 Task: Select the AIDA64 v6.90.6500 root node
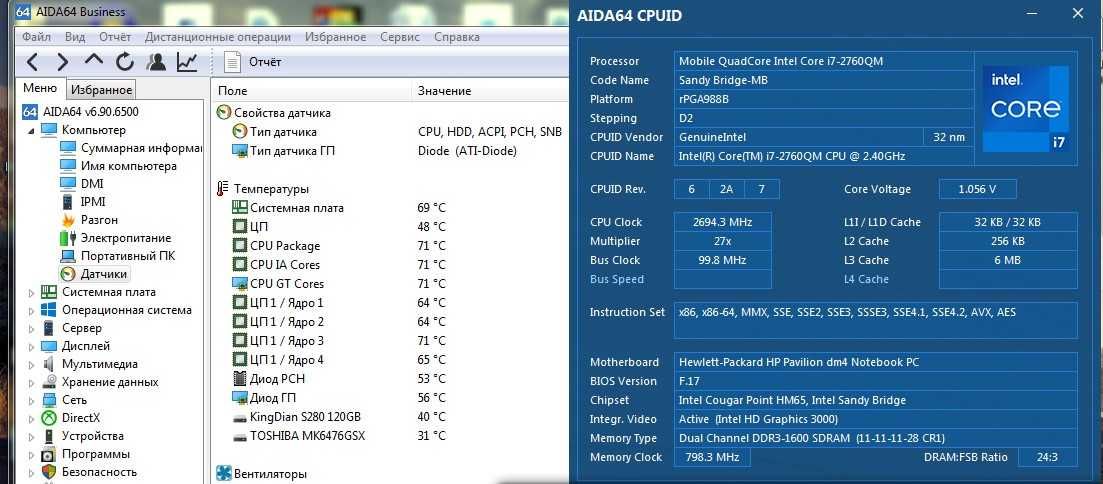click(x=90, y=111)
